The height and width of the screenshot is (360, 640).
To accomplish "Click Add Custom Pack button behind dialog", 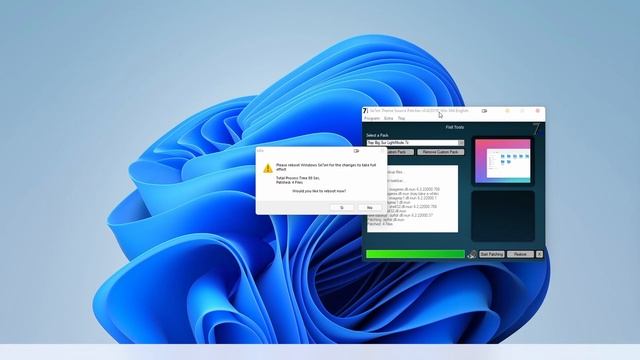I will point(400,152).
